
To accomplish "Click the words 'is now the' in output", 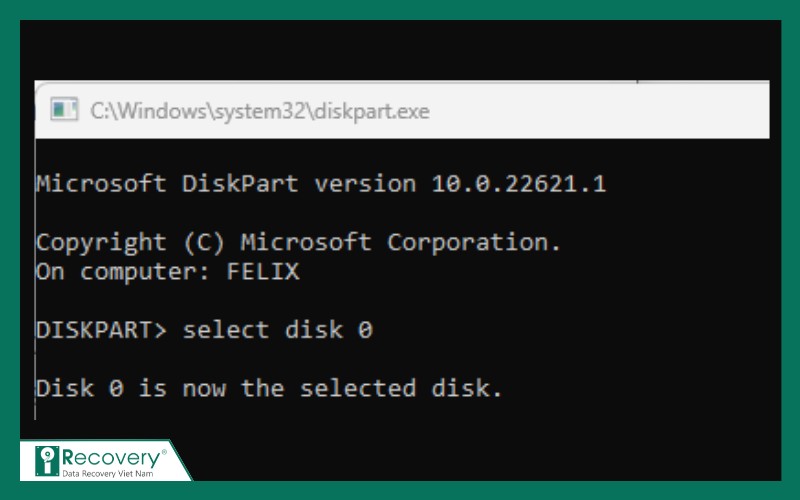I will [211, 388].
